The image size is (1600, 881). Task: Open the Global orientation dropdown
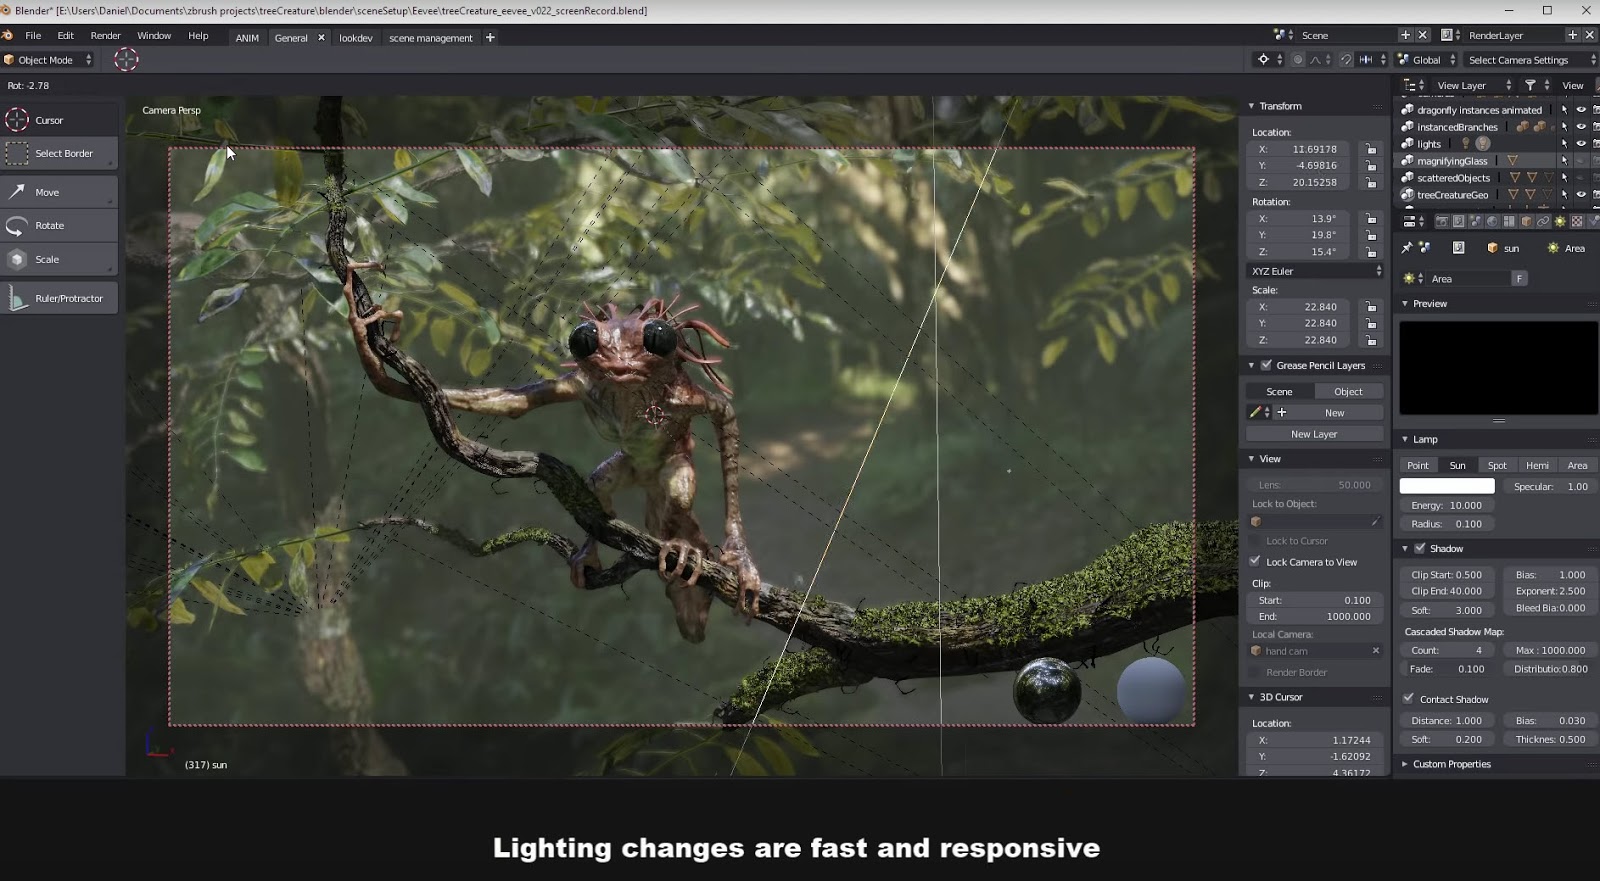click(1427, 60)
